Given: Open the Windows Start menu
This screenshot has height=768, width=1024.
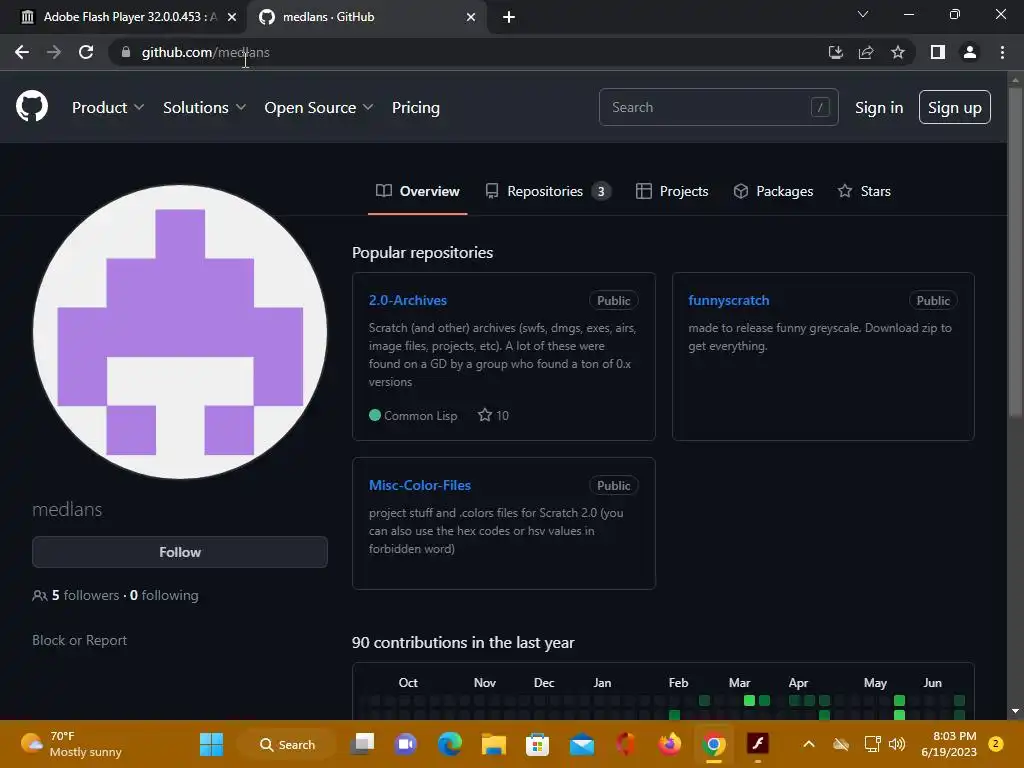Looking at the screenshot, I should [211, 744].
